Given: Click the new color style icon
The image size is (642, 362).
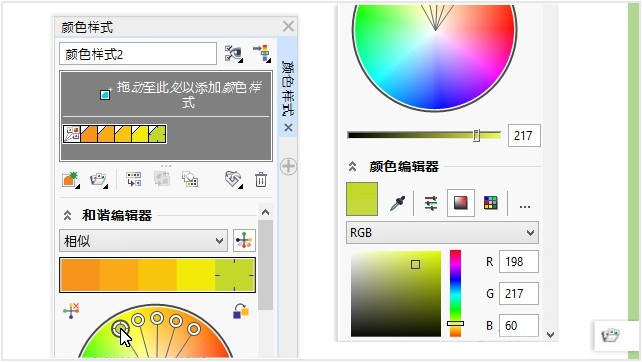Looking at the screenshot, I should tap(71, 180).
